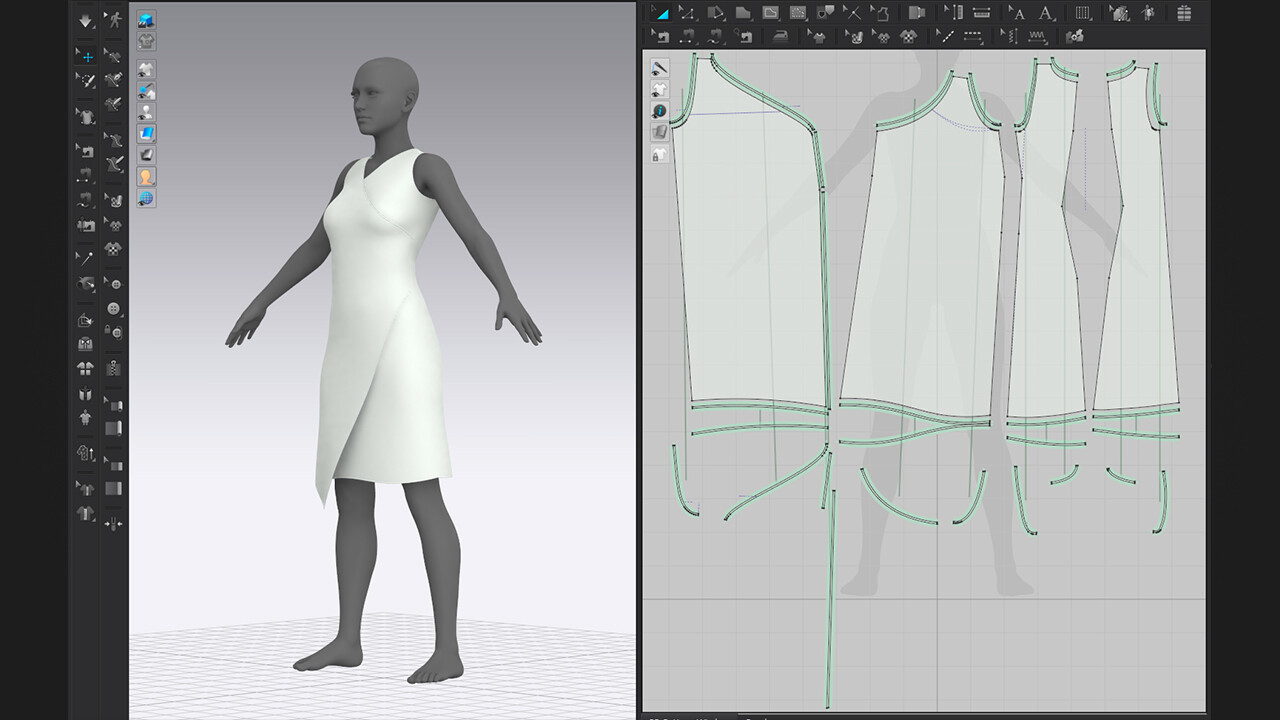The height and width of the screenshot is (720, 1280).
Task: Select the Edit Sewing tool
Action: point(662,36)
